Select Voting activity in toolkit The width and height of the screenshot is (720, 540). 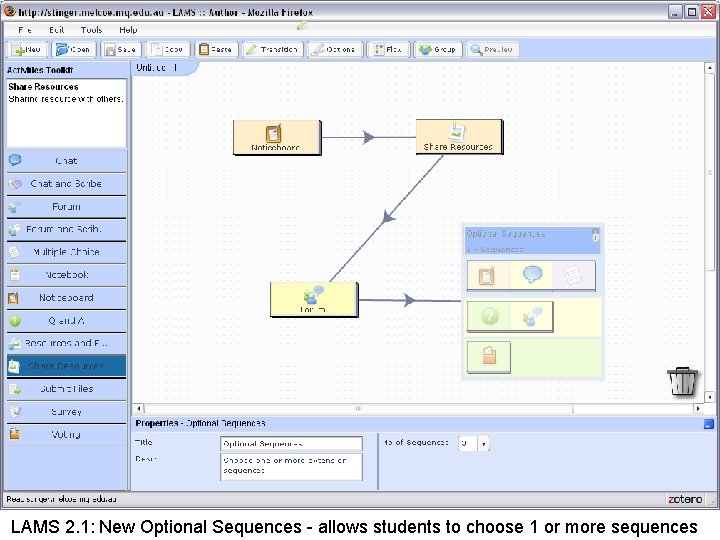click(67, 434)
